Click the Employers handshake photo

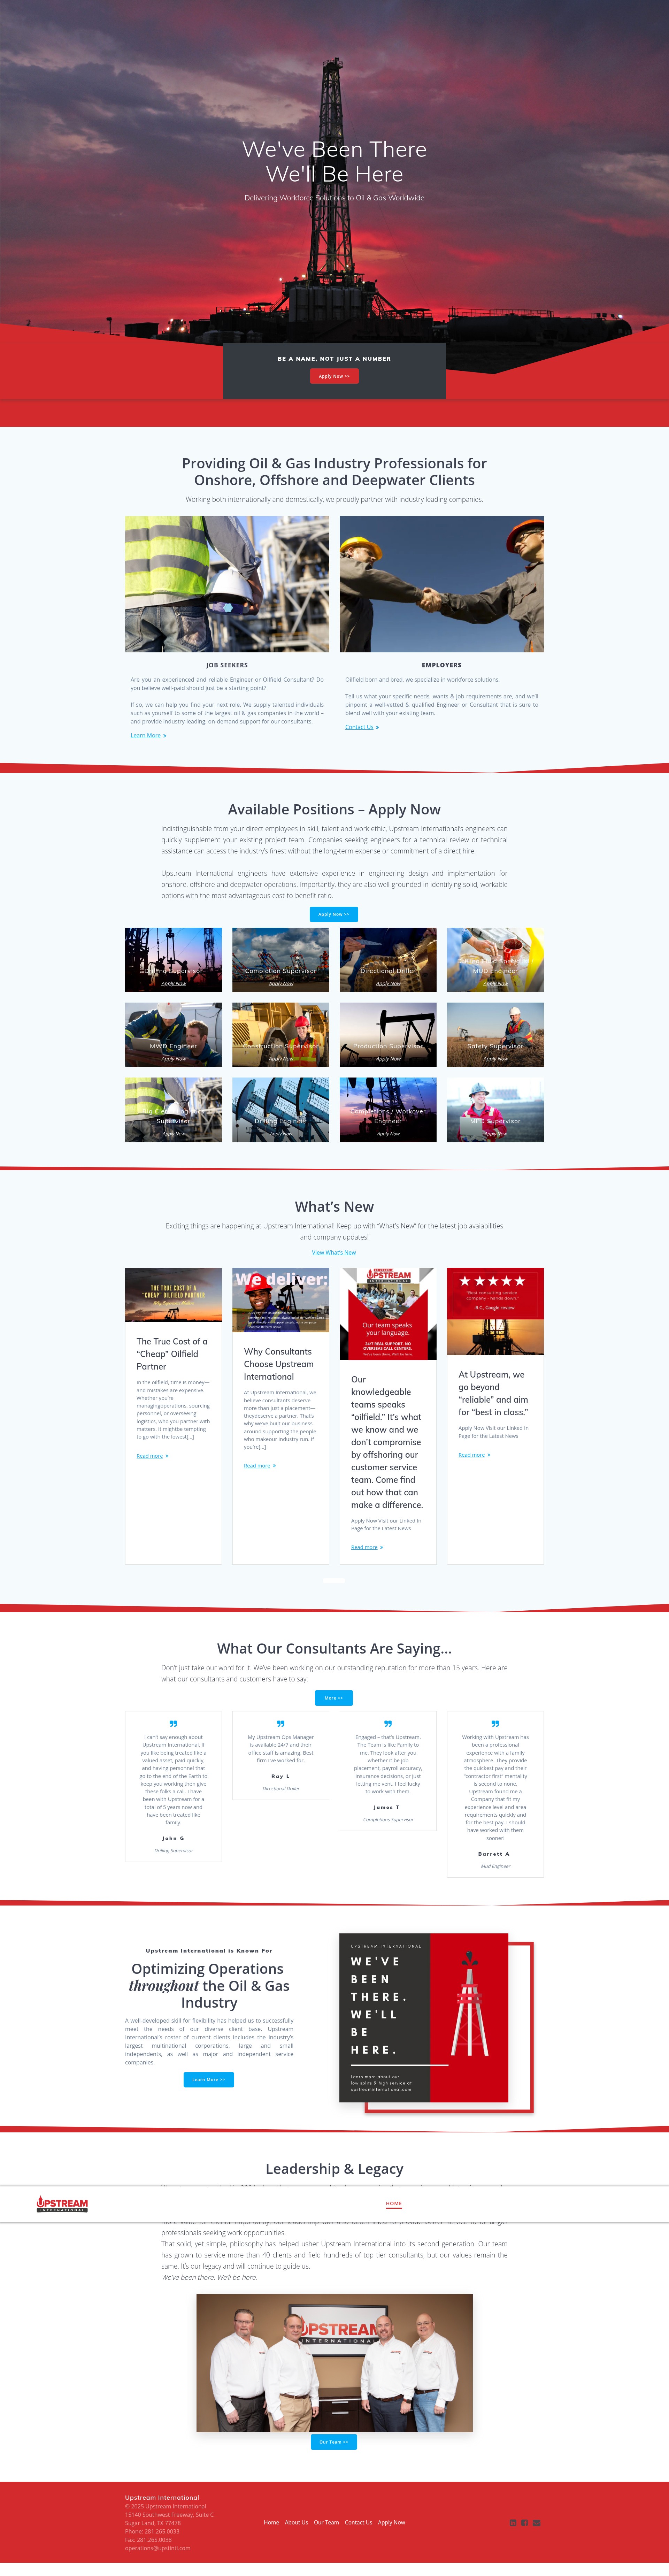click(442, 584)
